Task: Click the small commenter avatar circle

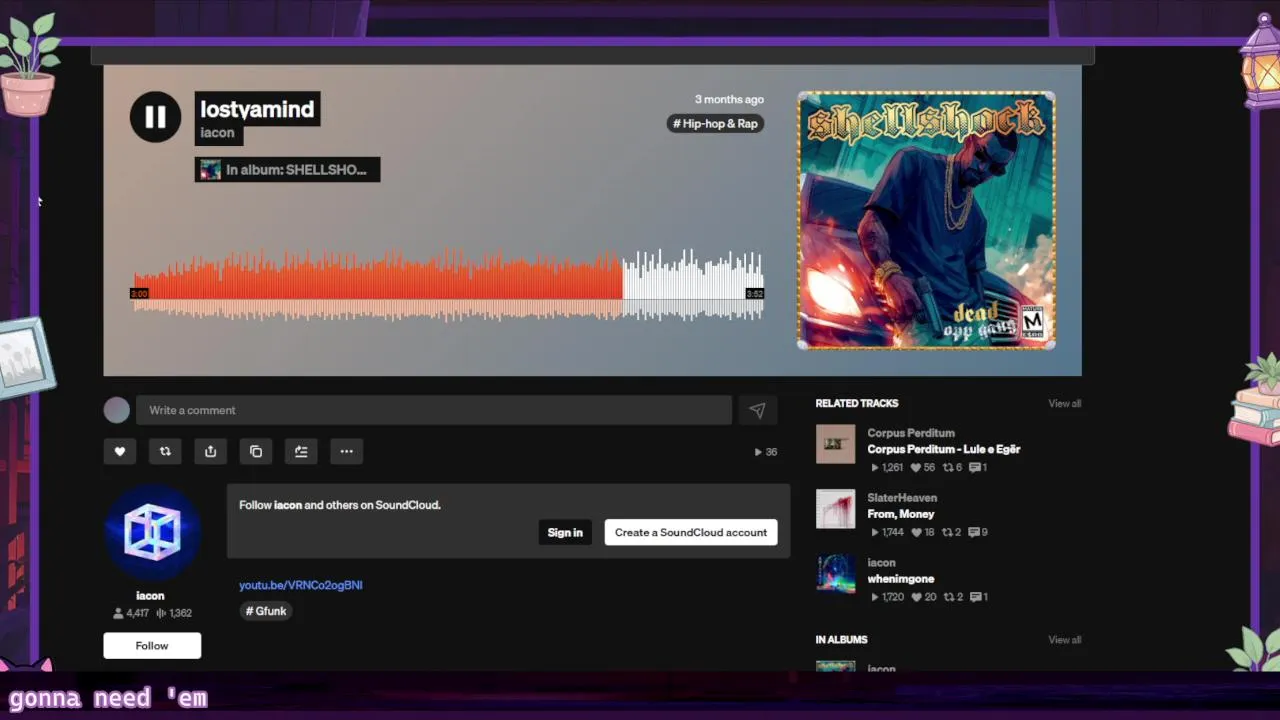Action: [x=117, y=410]
